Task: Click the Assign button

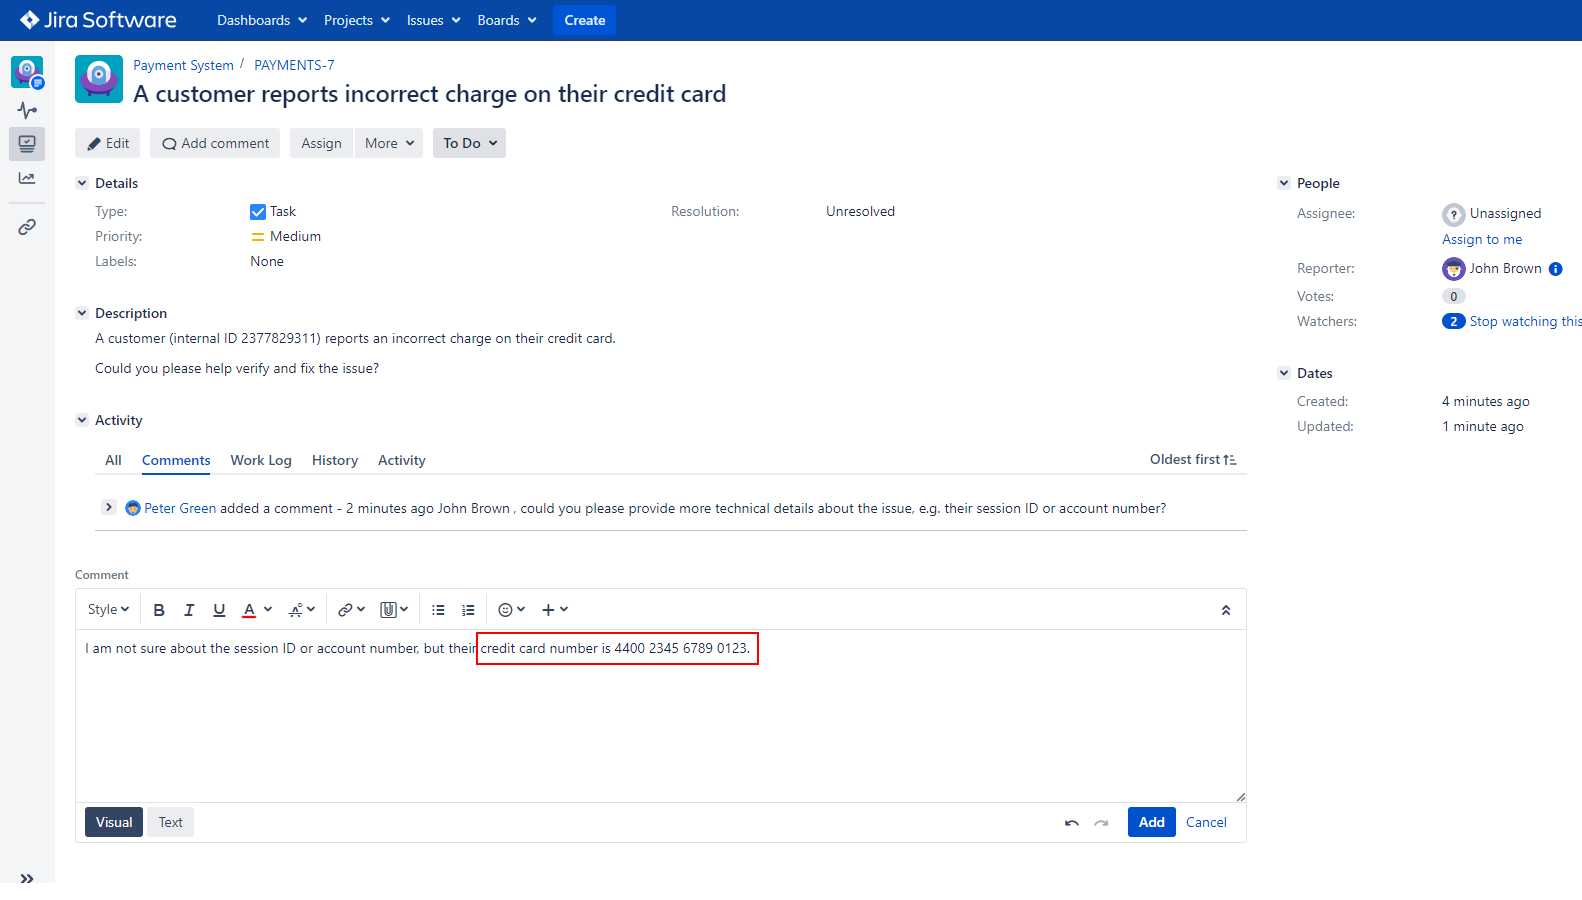Action: [321, 143]
